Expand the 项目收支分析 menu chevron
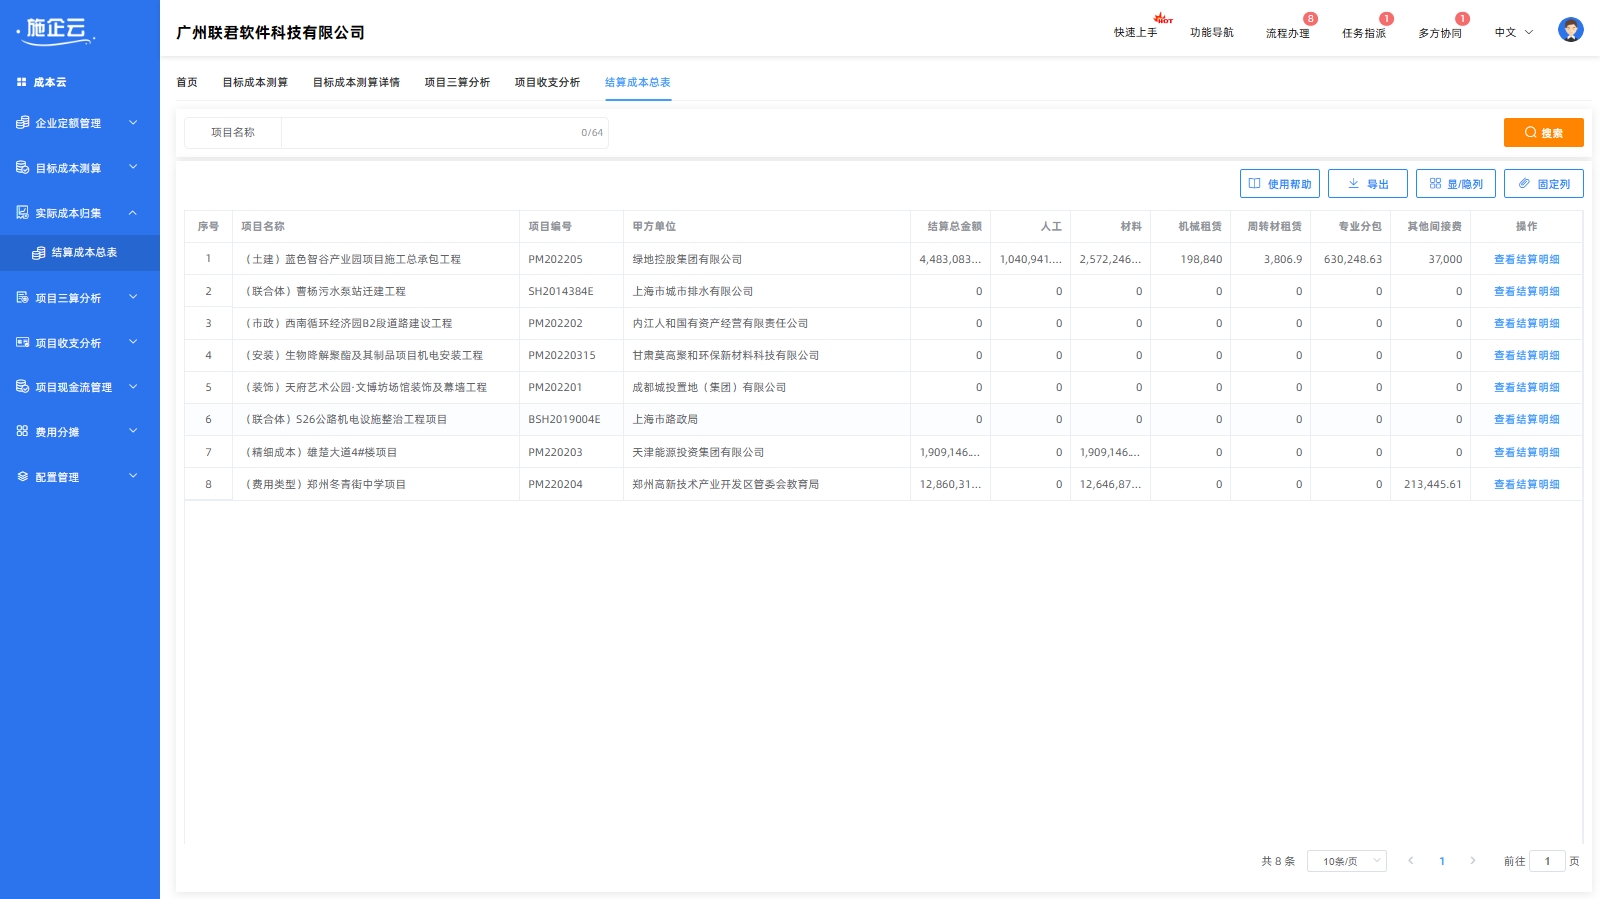Viewport: 1600px width, 899px height. click(x=133, y=343)
